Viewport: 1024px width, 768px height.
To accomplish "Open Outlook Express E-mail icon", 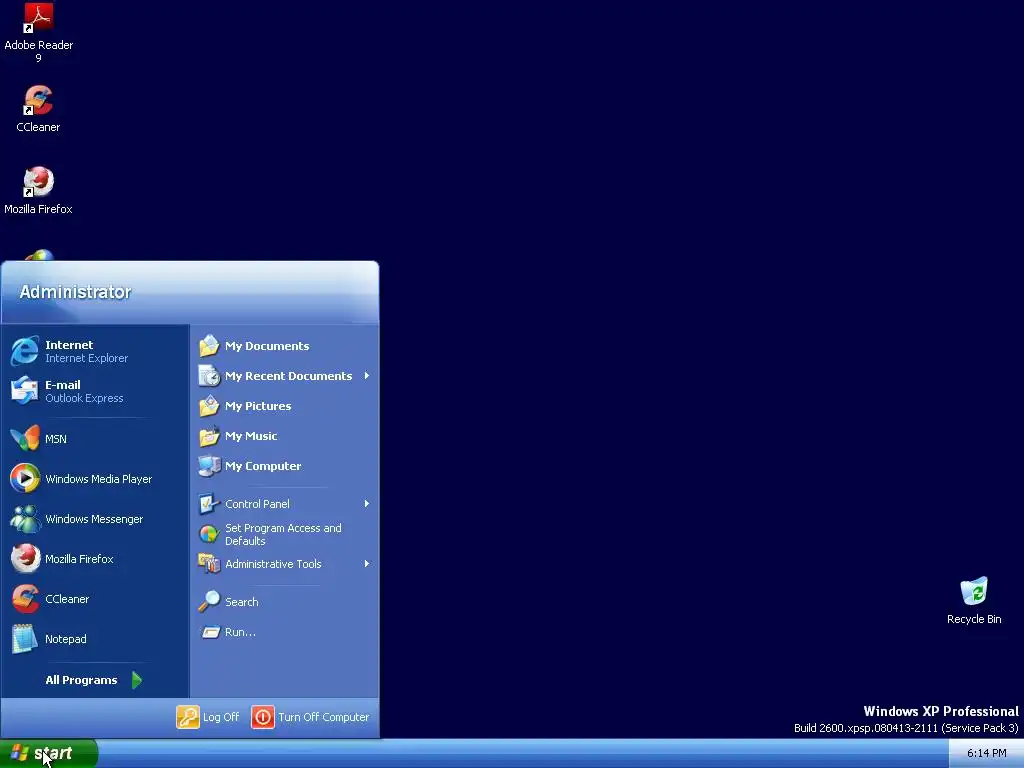I will pos(24,391).
